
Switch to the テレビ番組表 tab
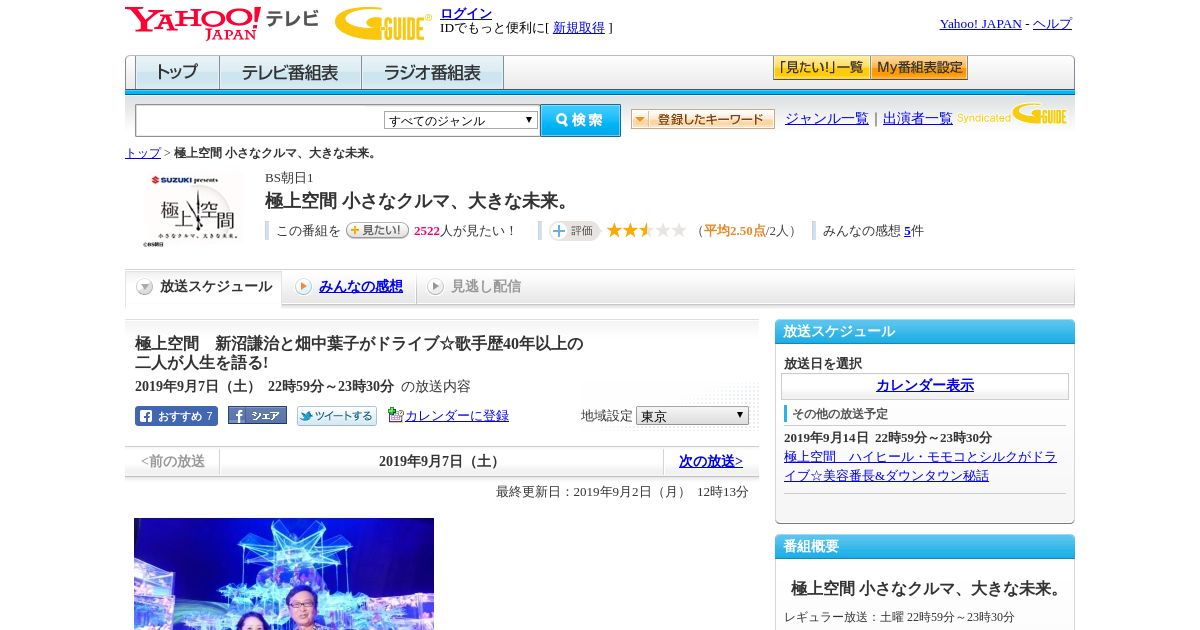pos(290,72)
